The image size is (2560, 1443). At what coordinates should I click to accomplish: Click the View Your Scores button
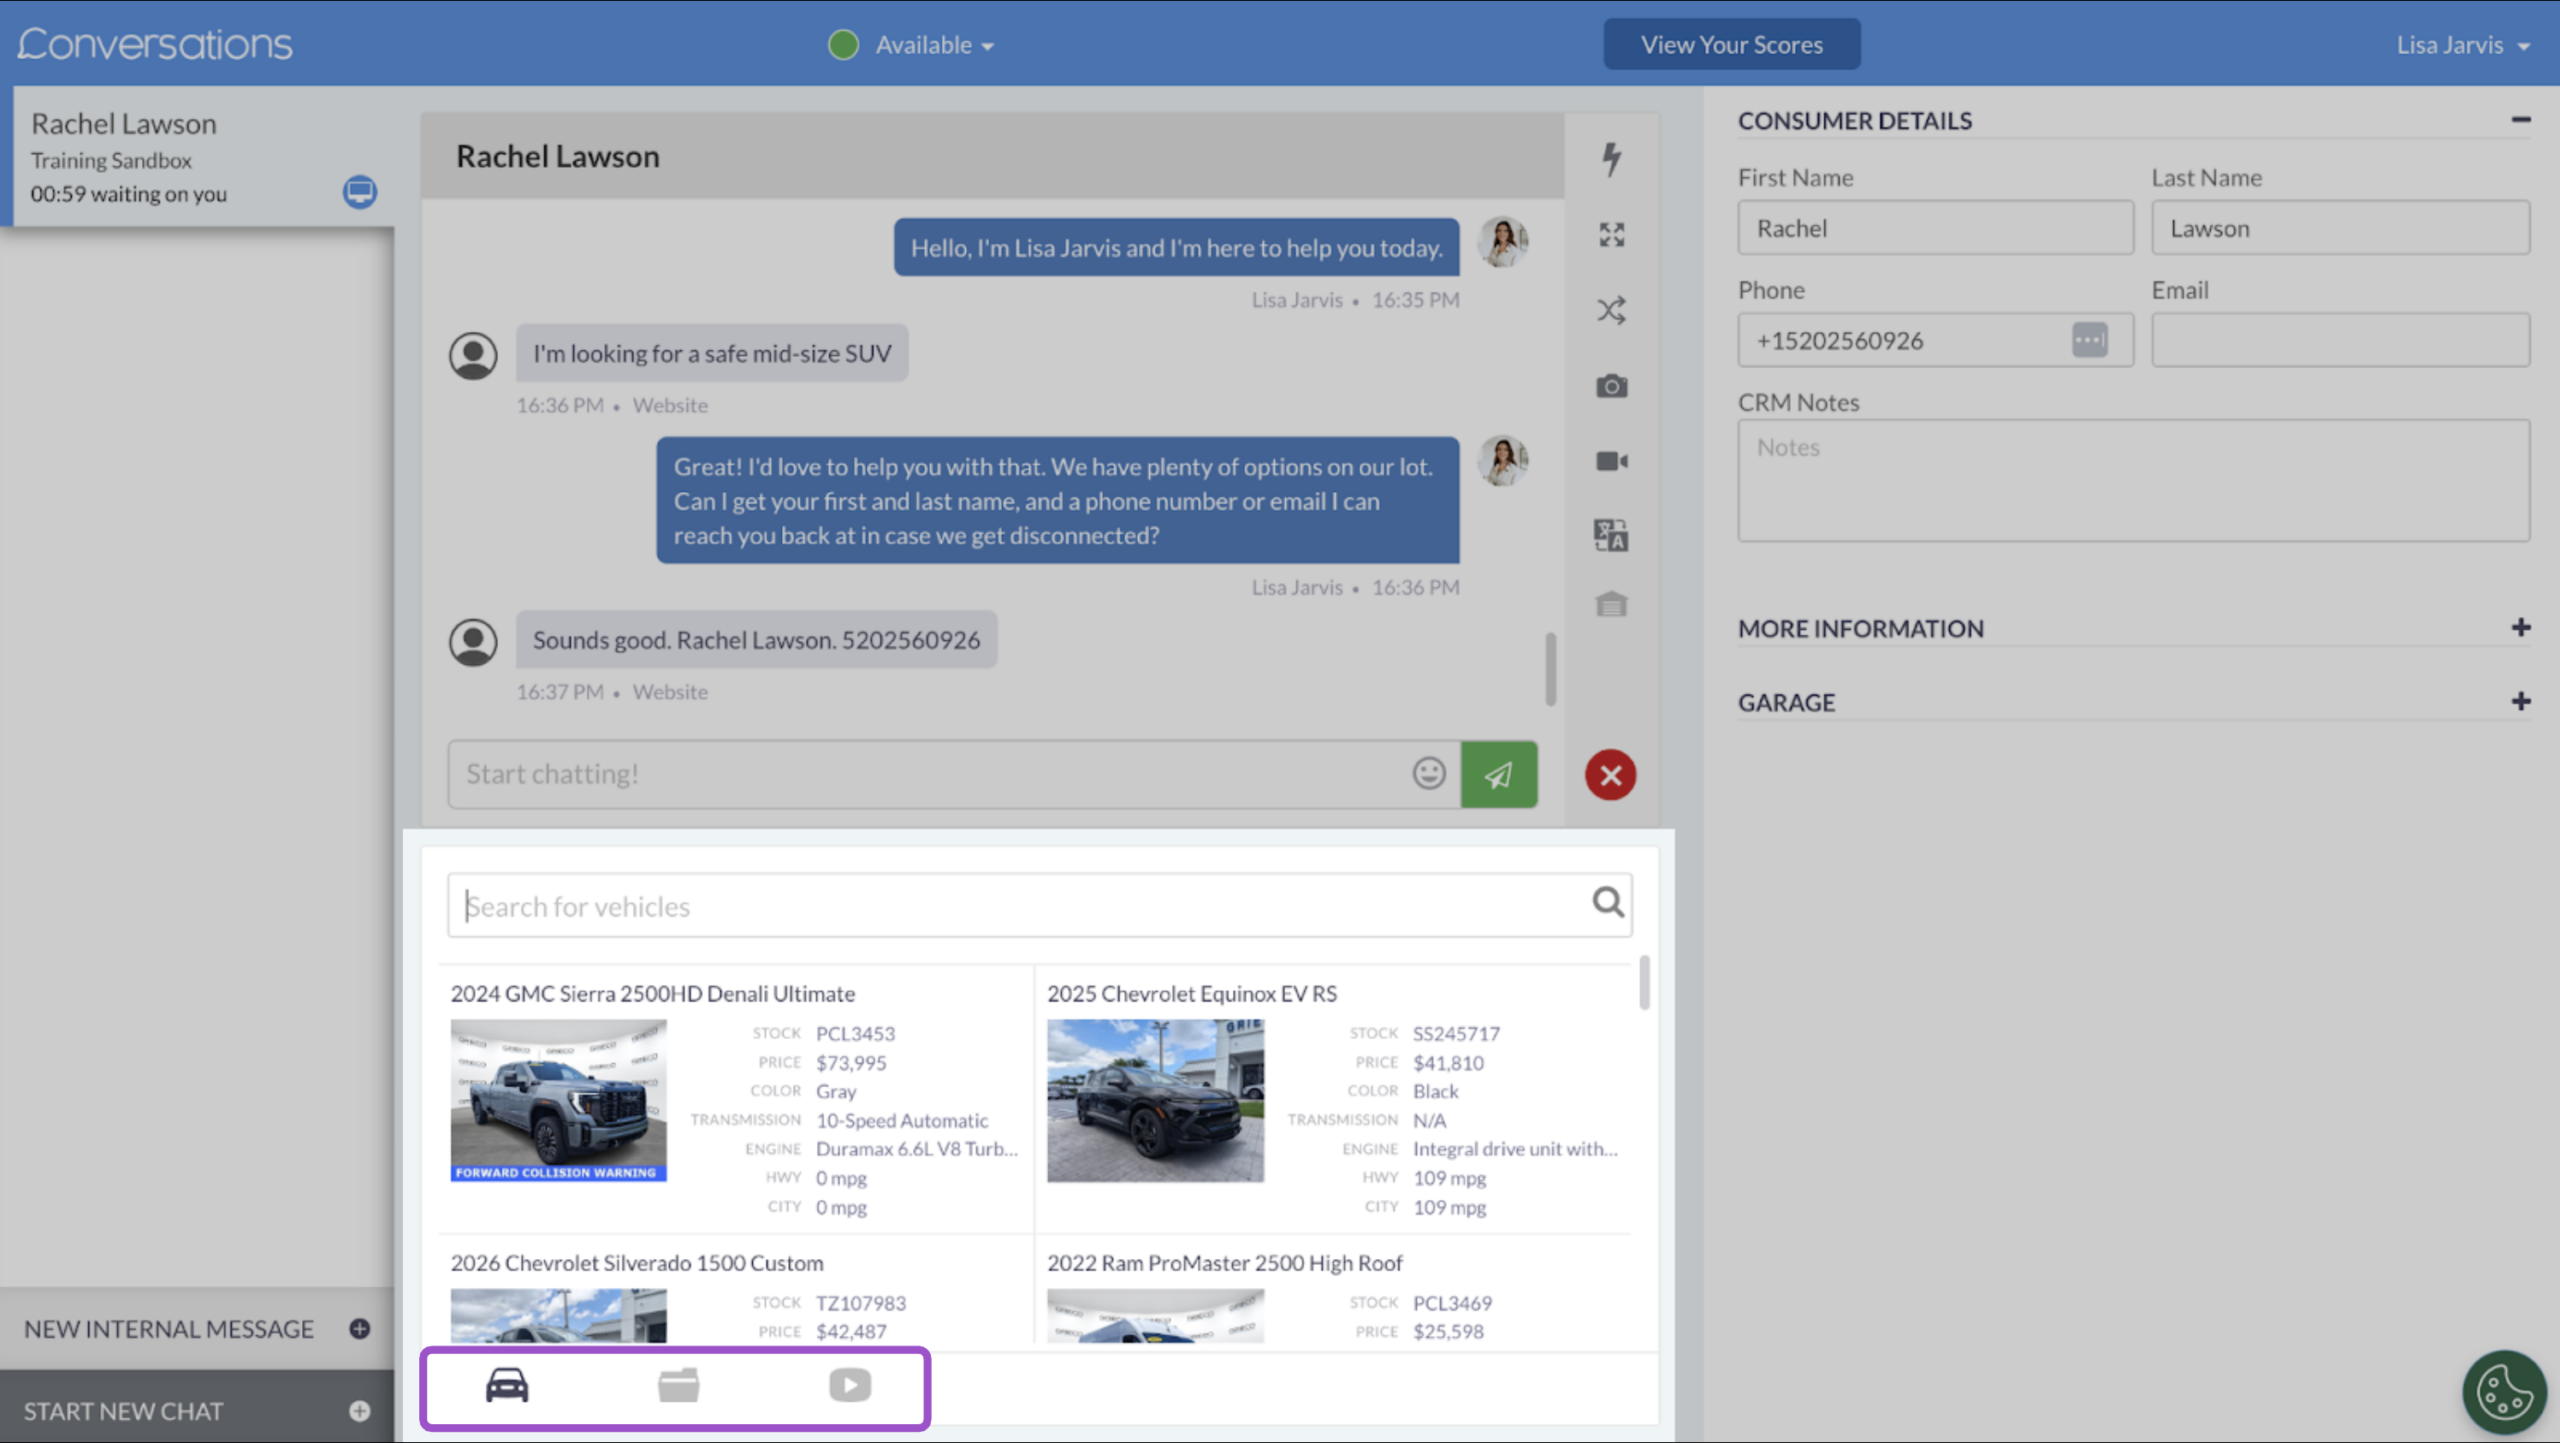pyautogui.click(x=1732, y=45)
